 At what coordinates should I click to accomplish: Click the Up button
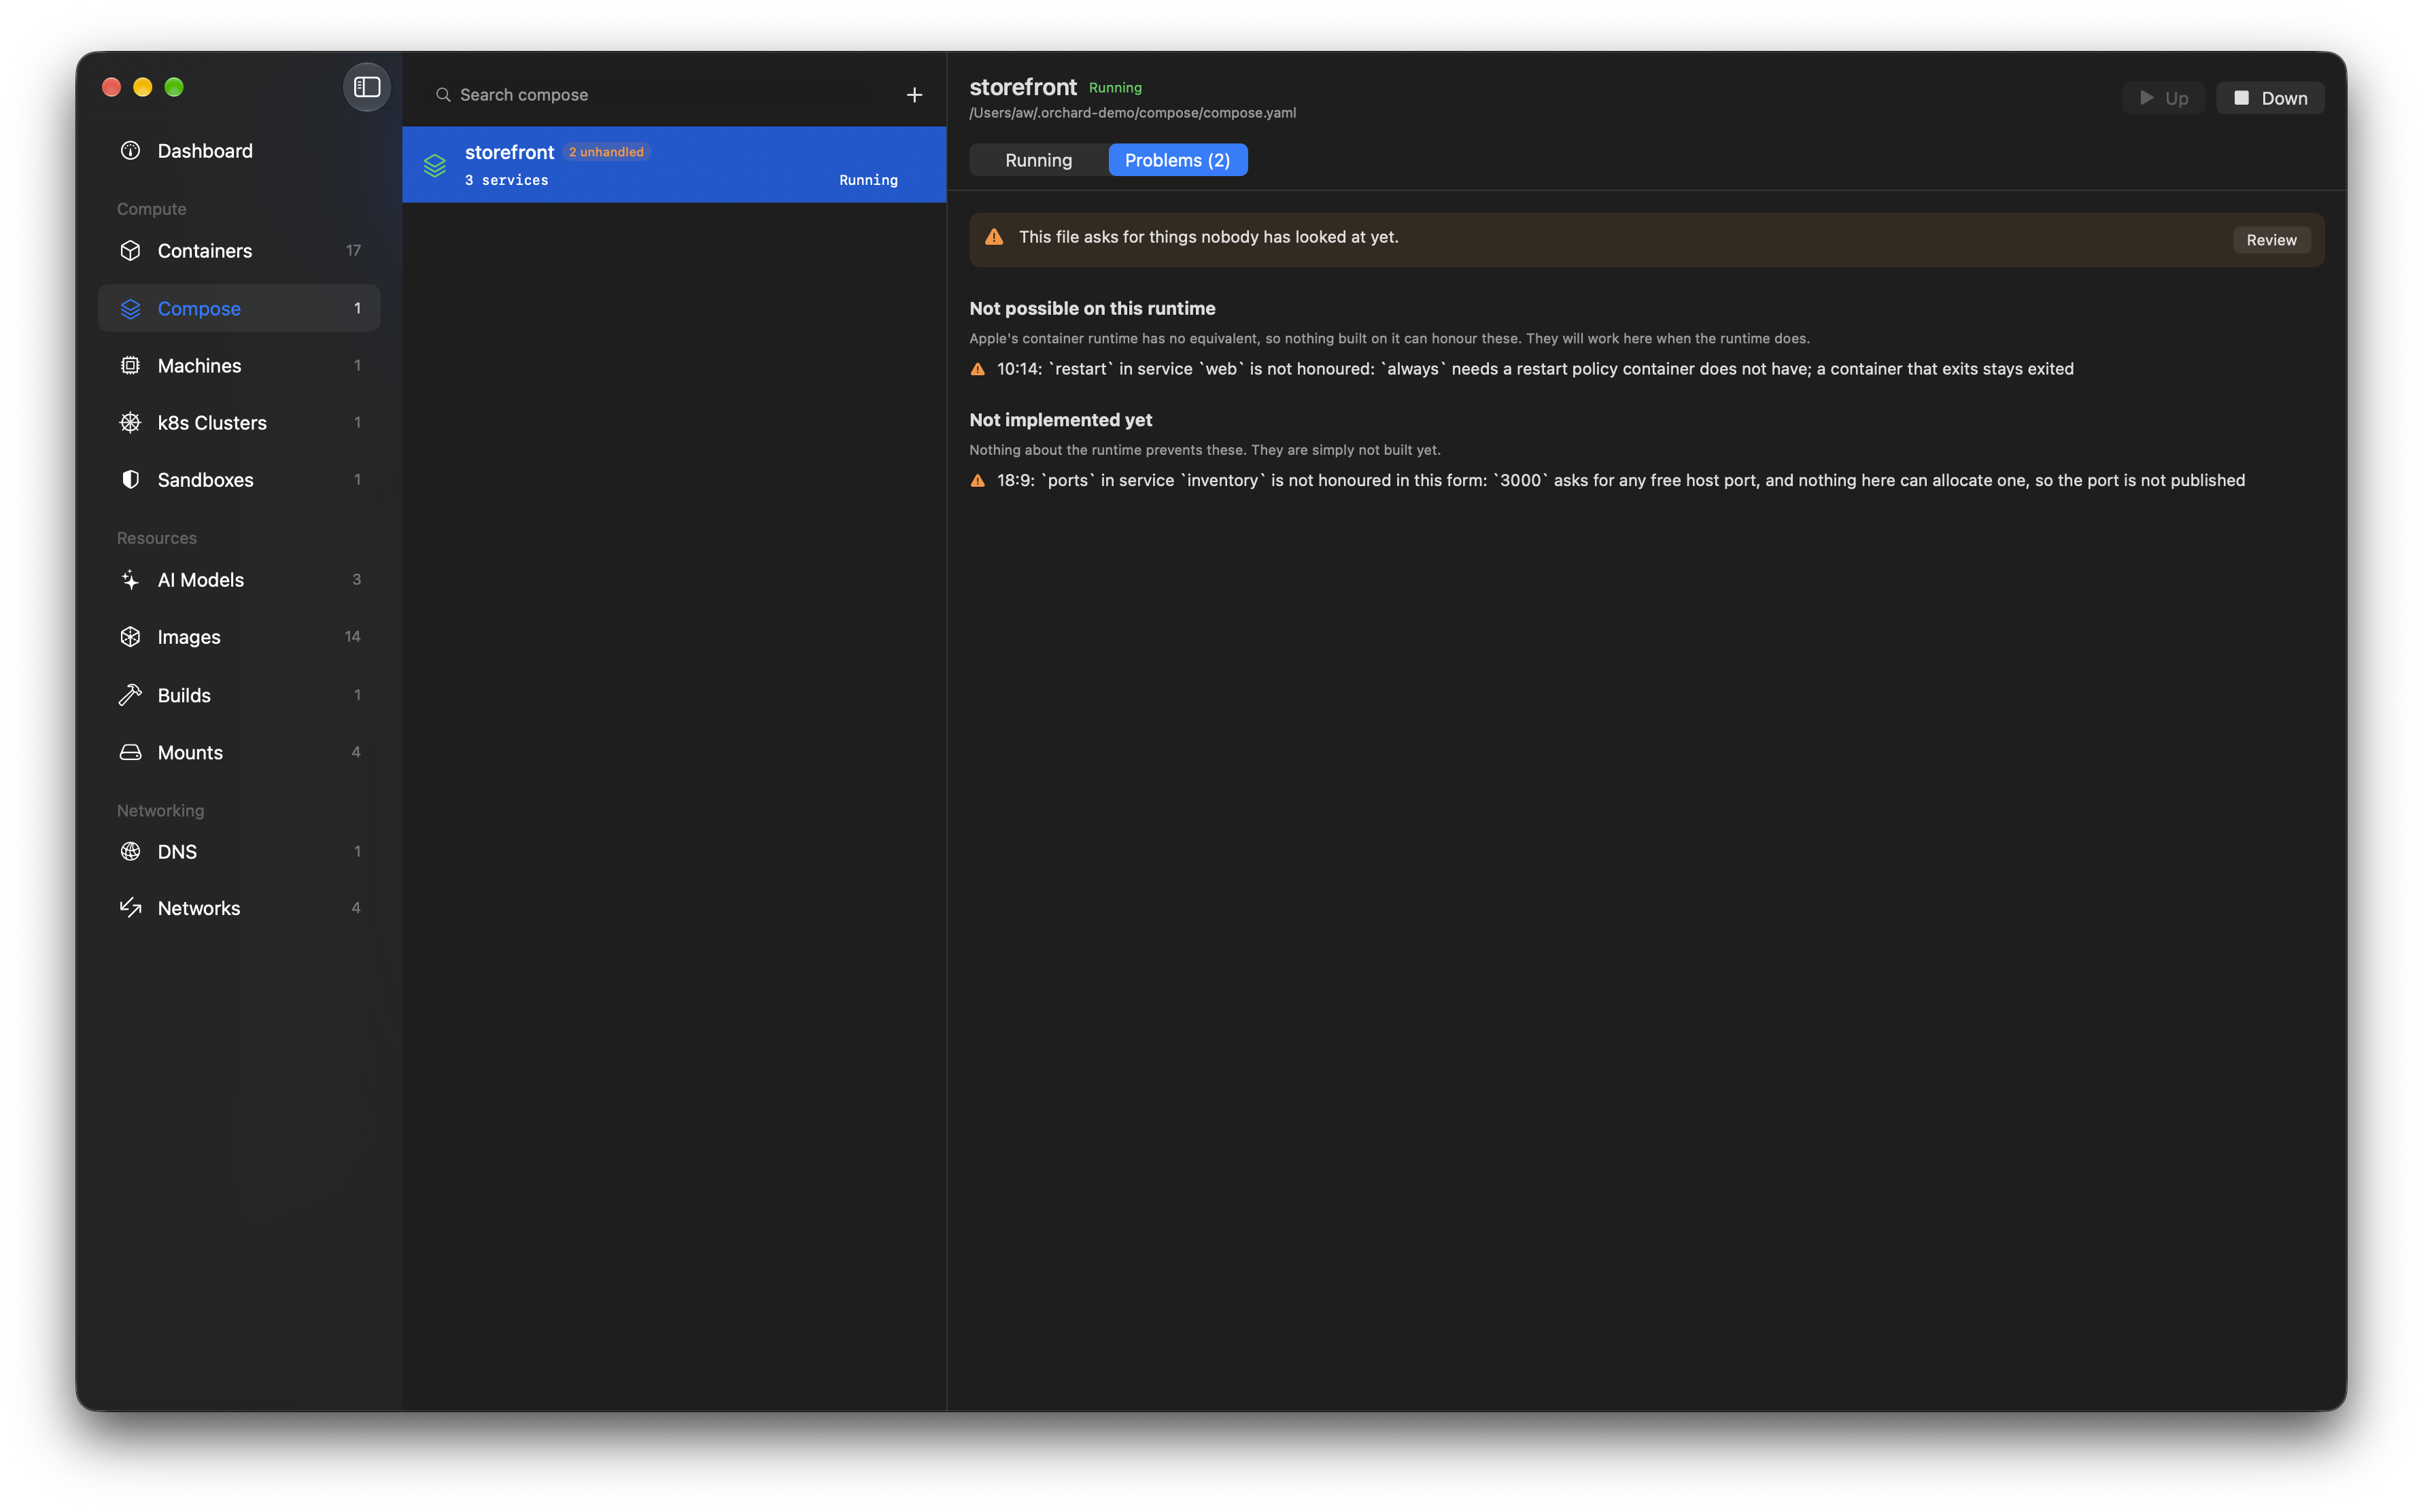click(2163, 98)
